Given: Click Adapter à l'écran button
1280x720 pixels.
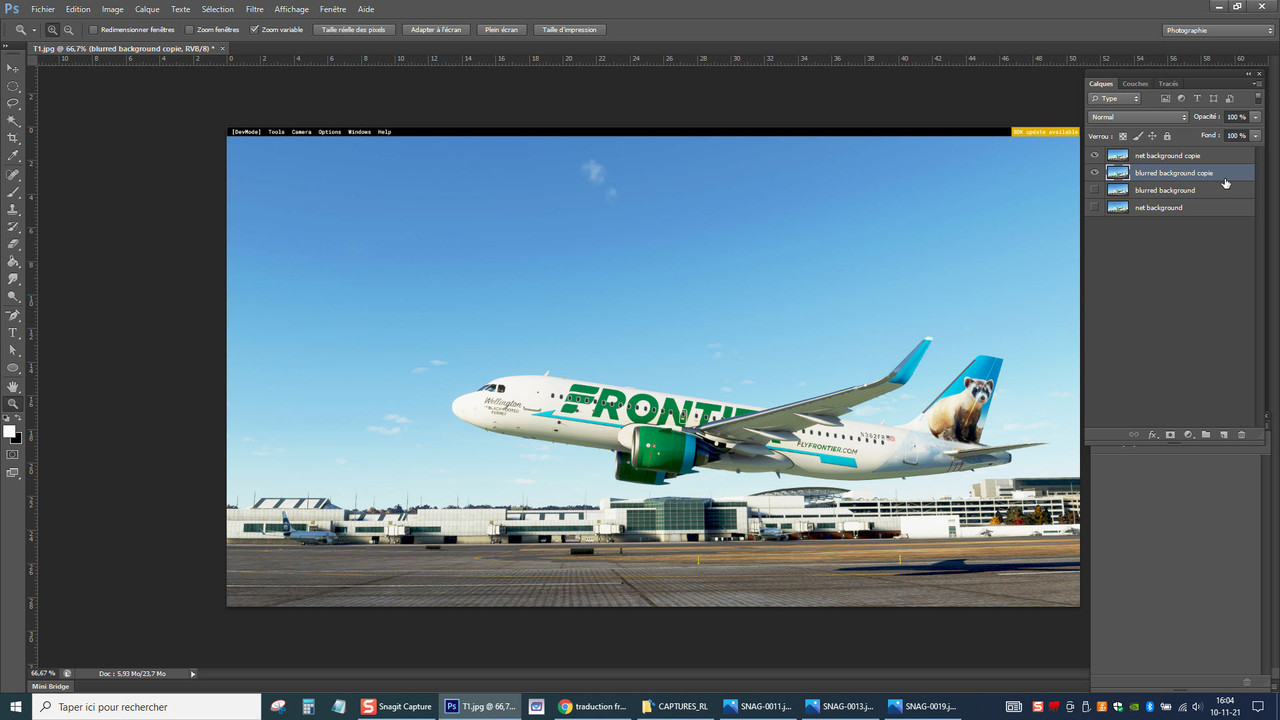Looking at the screenshot, I should (x=436, y=30).
